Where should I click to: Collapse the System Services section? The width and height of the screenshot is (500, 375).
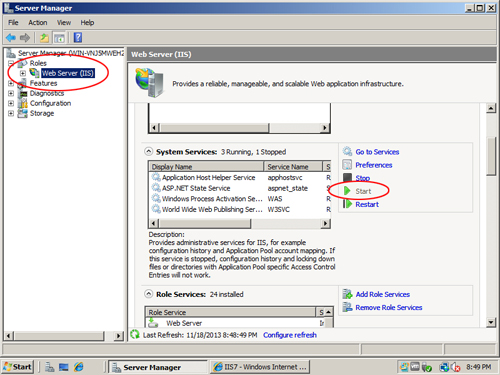149,151
